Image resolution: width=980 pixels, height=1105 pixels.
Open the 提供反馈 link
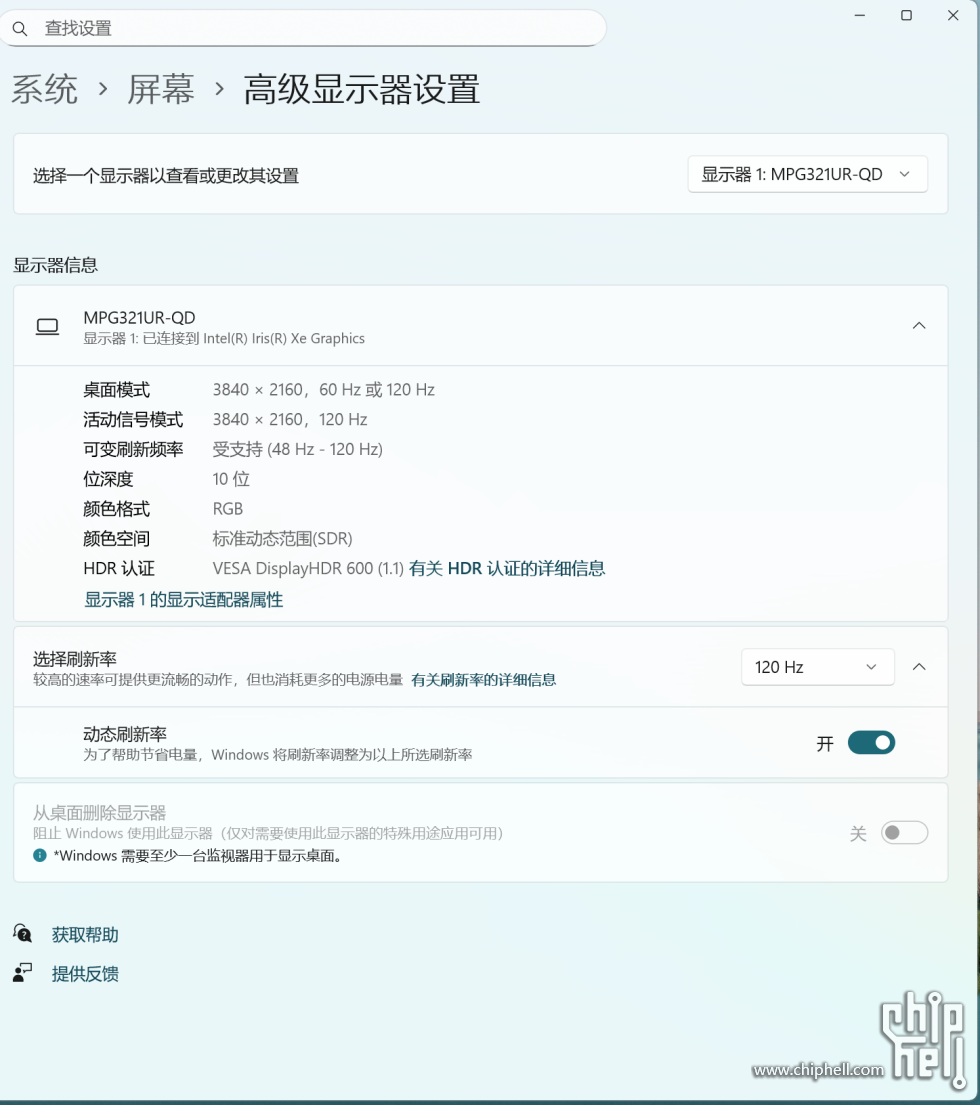[85, 974]
